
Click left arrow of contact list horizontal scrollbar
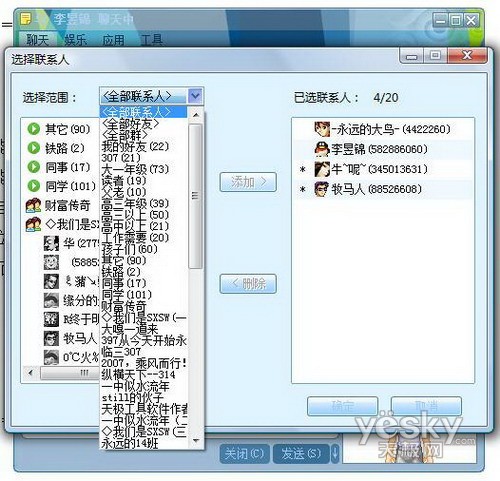pyautogui.click(x=31, y=372)
